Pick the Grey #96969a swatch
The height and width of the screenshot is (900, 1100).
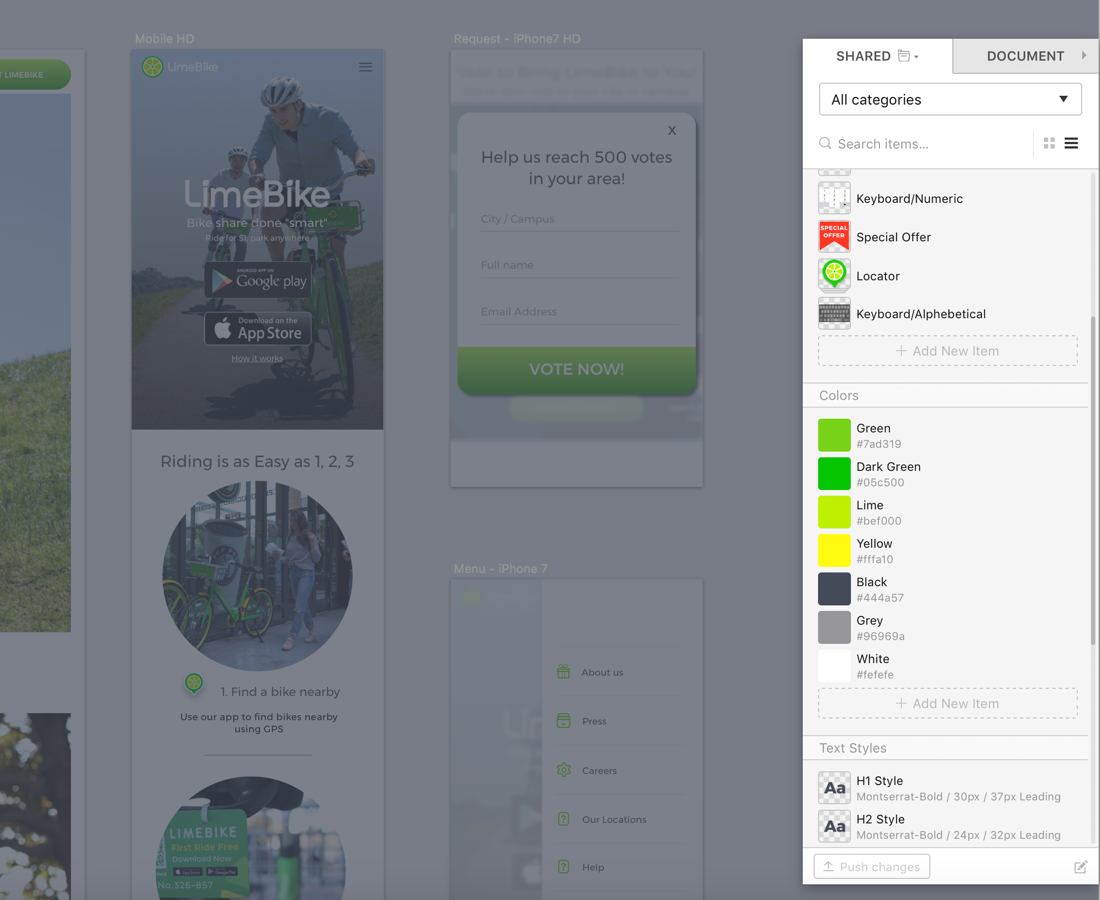tap(834, 628)
